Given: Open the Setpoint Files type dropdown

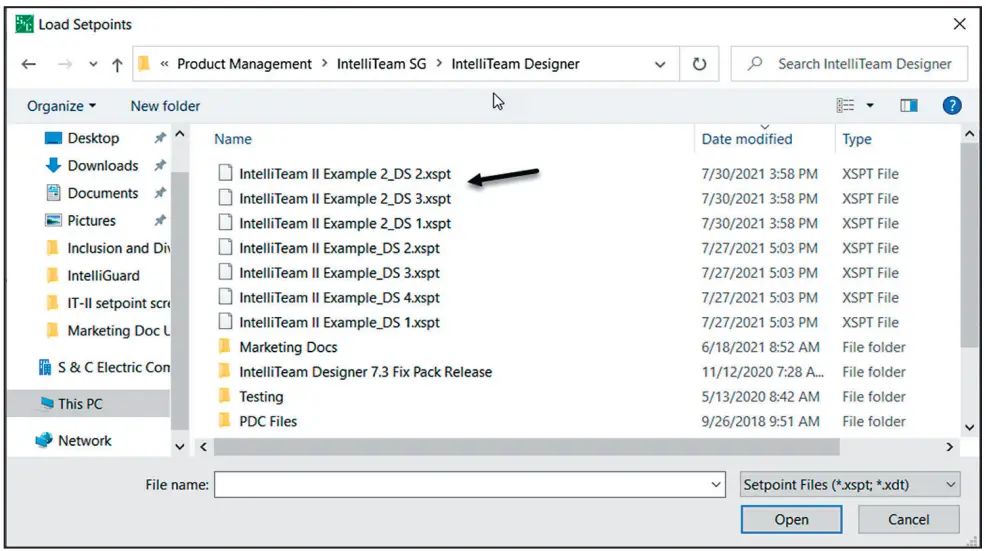Looking at the screenshot, I should 849,485.
